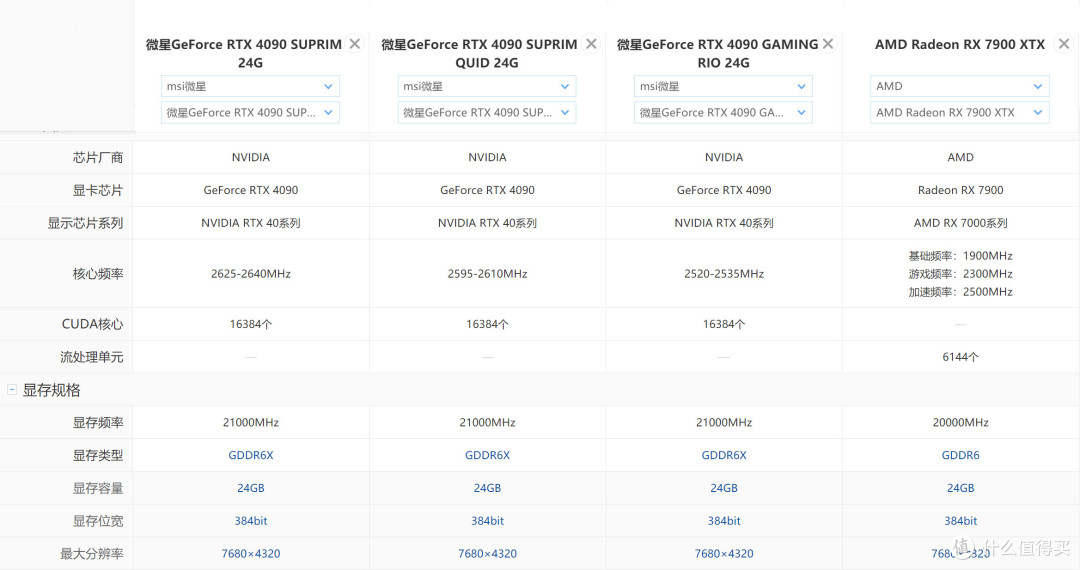Open first column's model dropdown under SUPRIM 24G
The height and width of the screenshot is (570, 1080).
tap(250, 112)
